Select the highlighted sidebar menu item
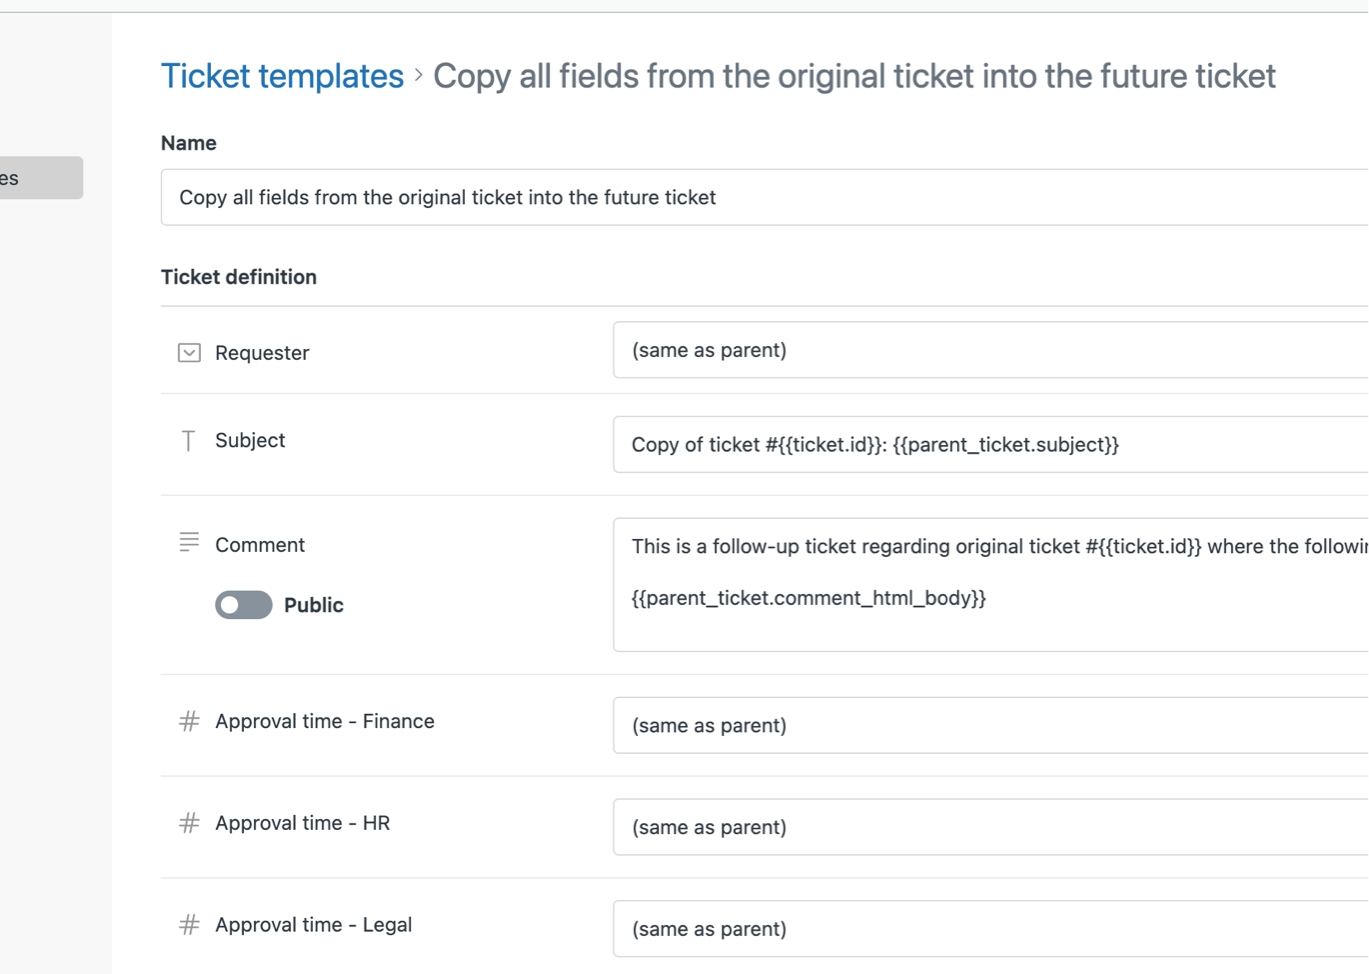 click(x=40, y=178)
